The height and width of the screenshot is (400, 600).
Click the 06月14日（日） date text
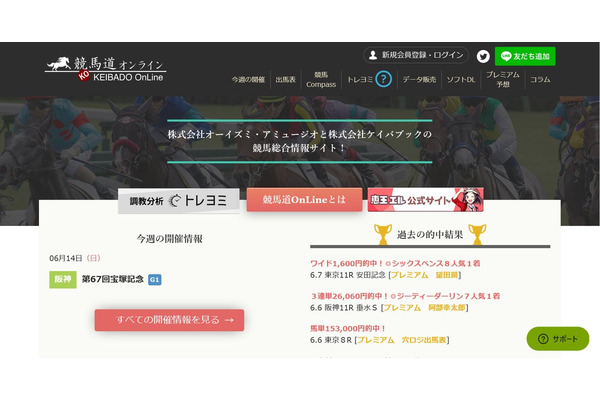click(x=75, y=258)
